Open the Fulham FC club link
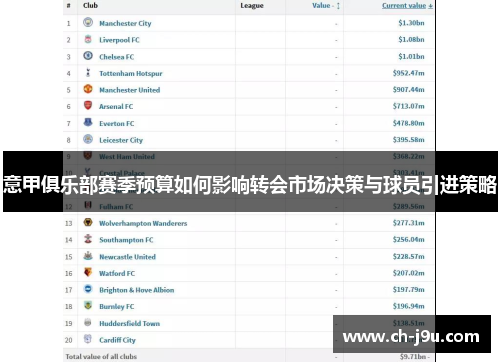The image size is (500, 362). (x=116, y=207)
